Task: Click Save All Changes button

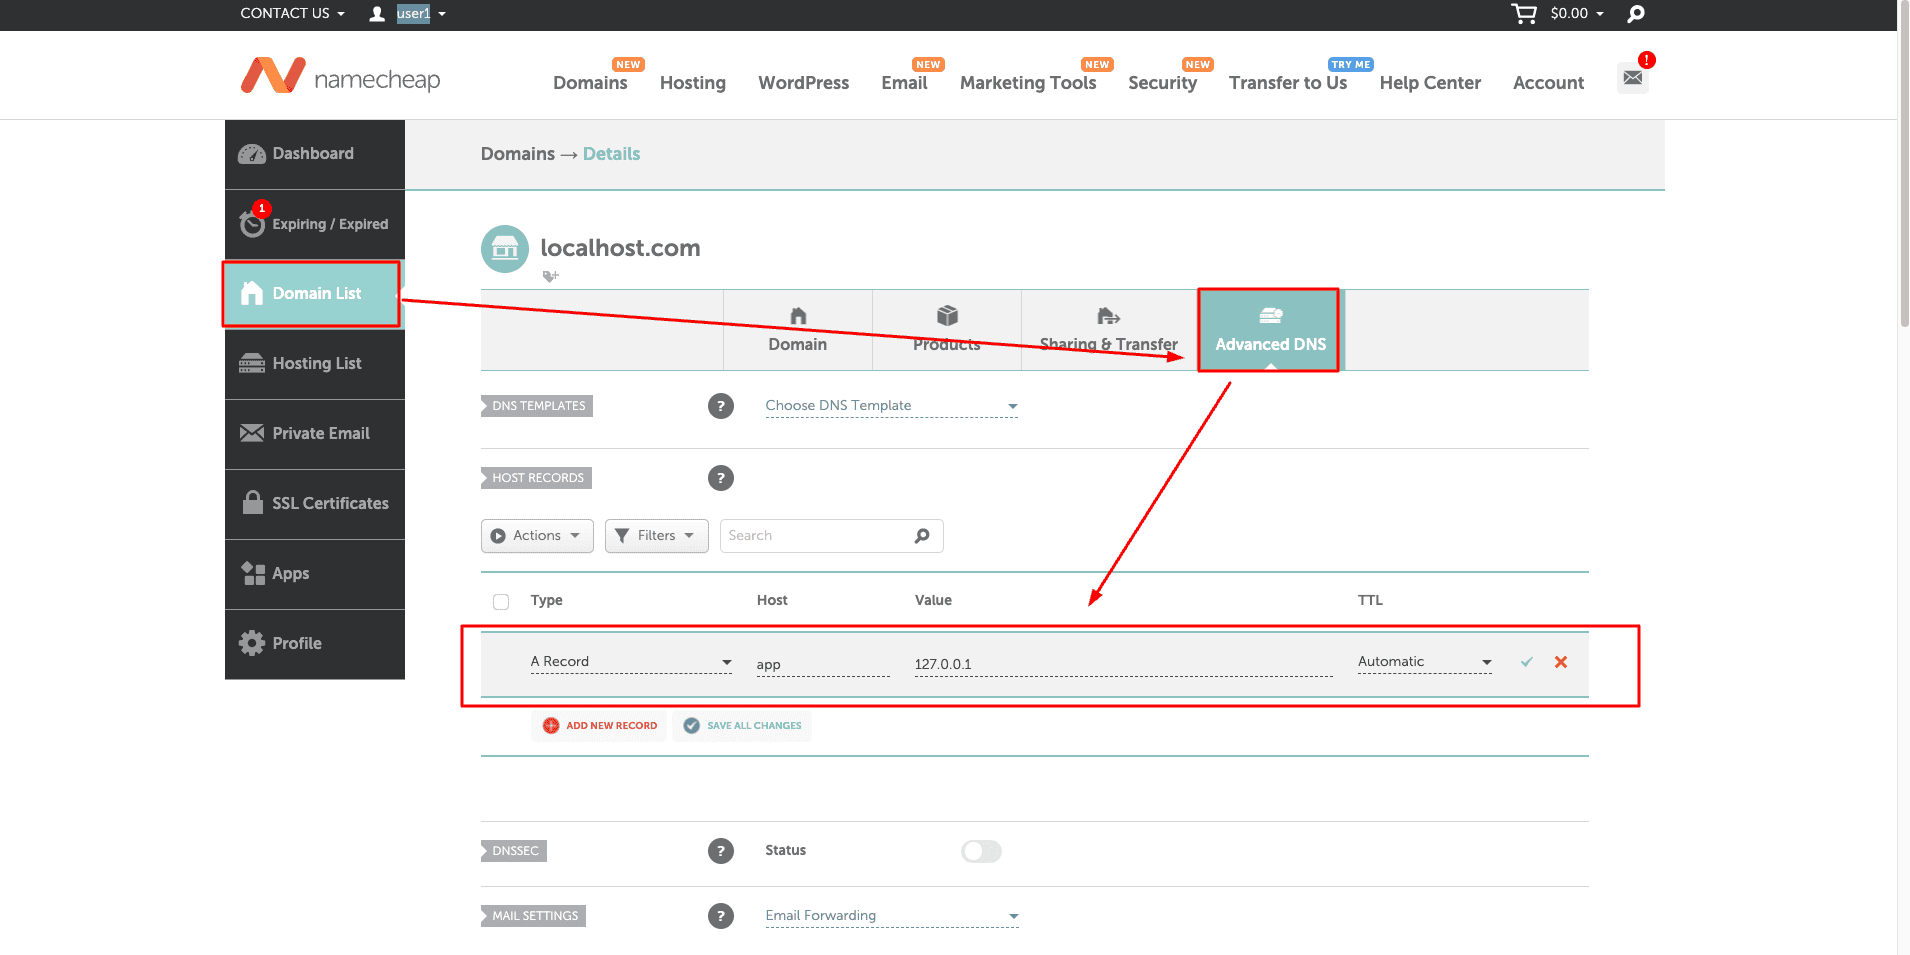Action: (742, 726)
